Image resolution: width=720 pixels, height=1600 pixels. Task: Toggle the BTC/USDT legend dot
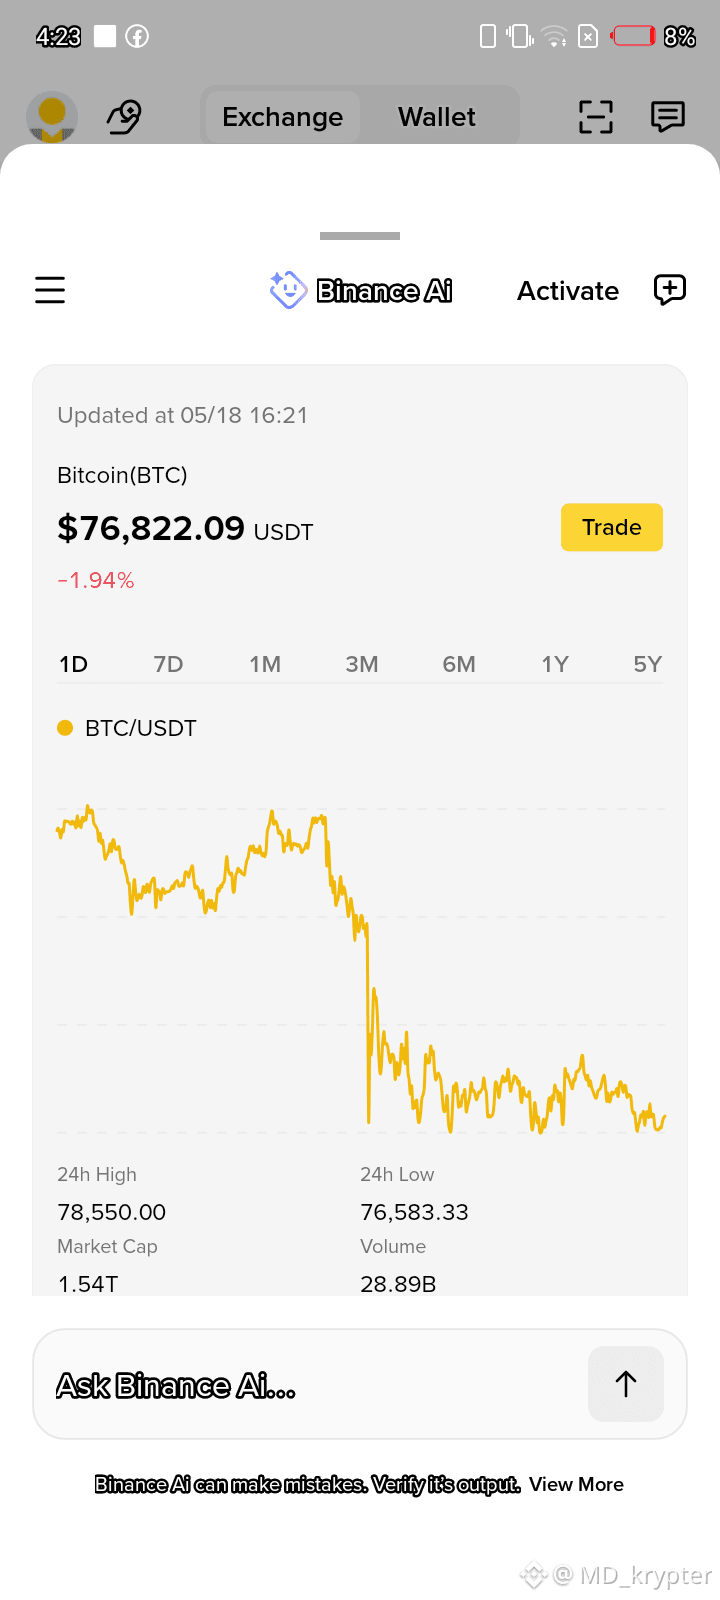[x=65, y=728]
